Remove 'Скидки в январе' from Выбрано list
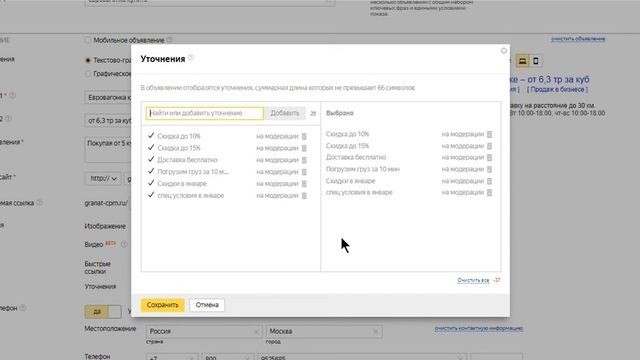 (x=489, y=181)
